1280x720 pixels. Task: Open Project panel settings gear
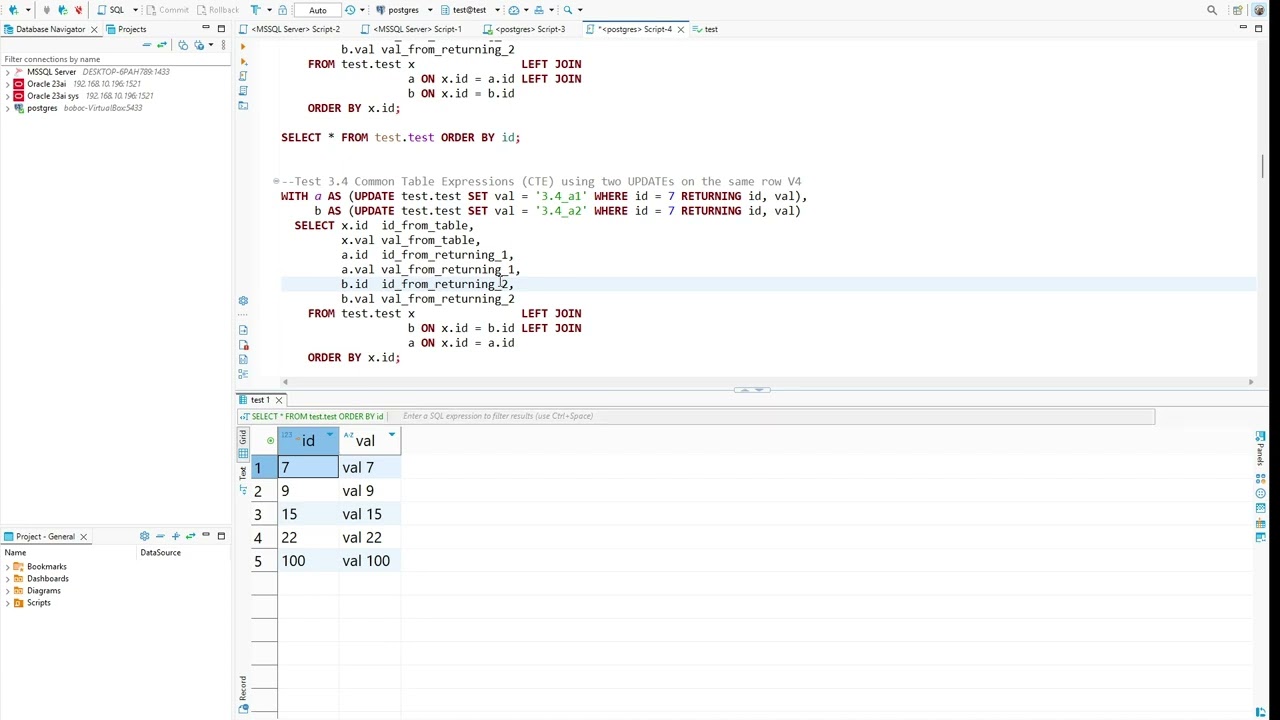coord(144,537)
